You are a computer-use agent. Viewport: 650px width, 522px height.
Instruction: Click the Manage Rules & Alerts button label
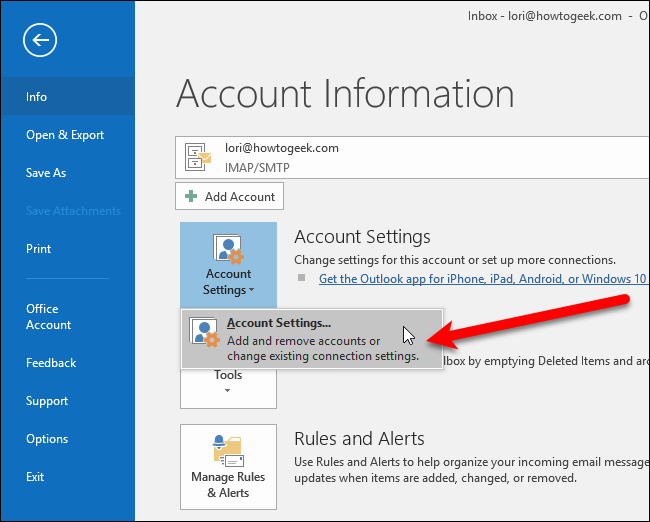tap(228, 485)
